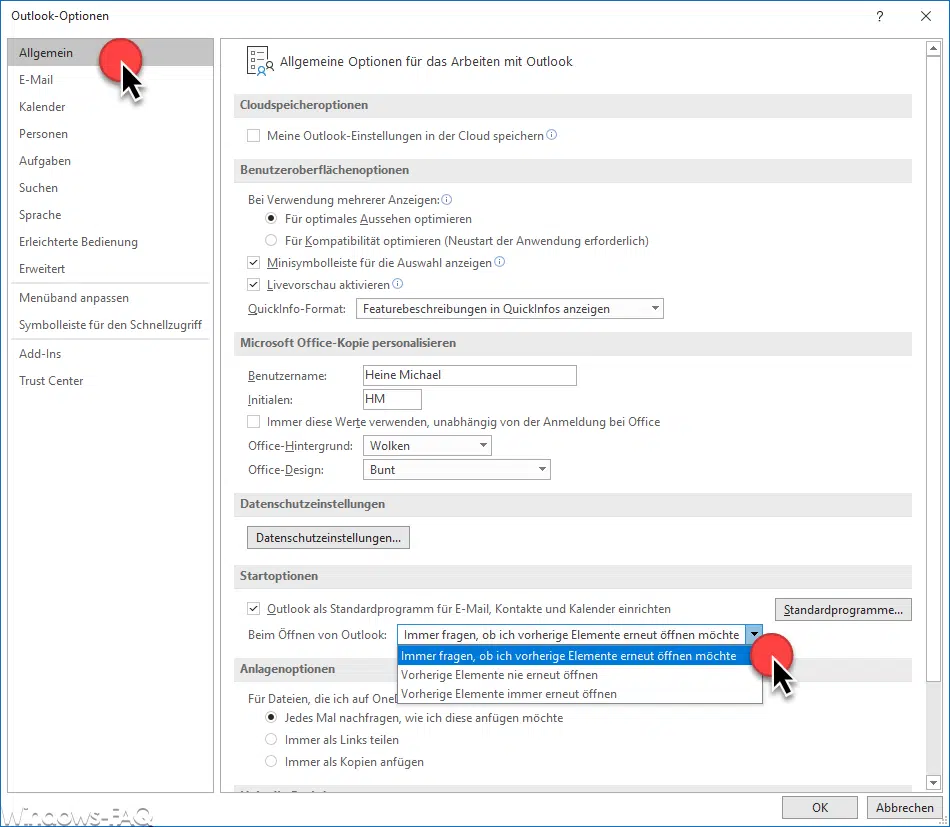Image resolution: width=950 pixels, height=827 pixels.
Task: Toggle the Livevorschau aktivieren checkbox
Action: coord(253,285)
